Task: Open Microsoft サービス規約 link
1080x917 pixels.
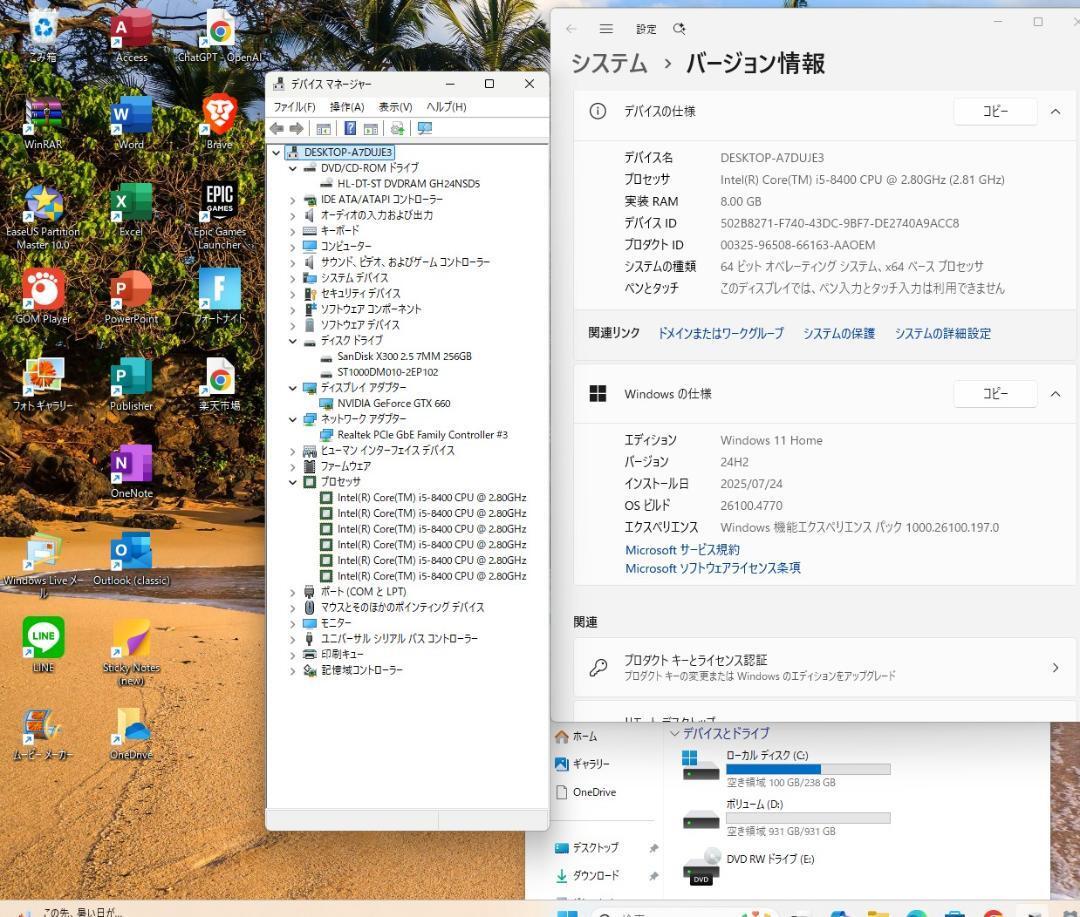Action: [682, 550]
